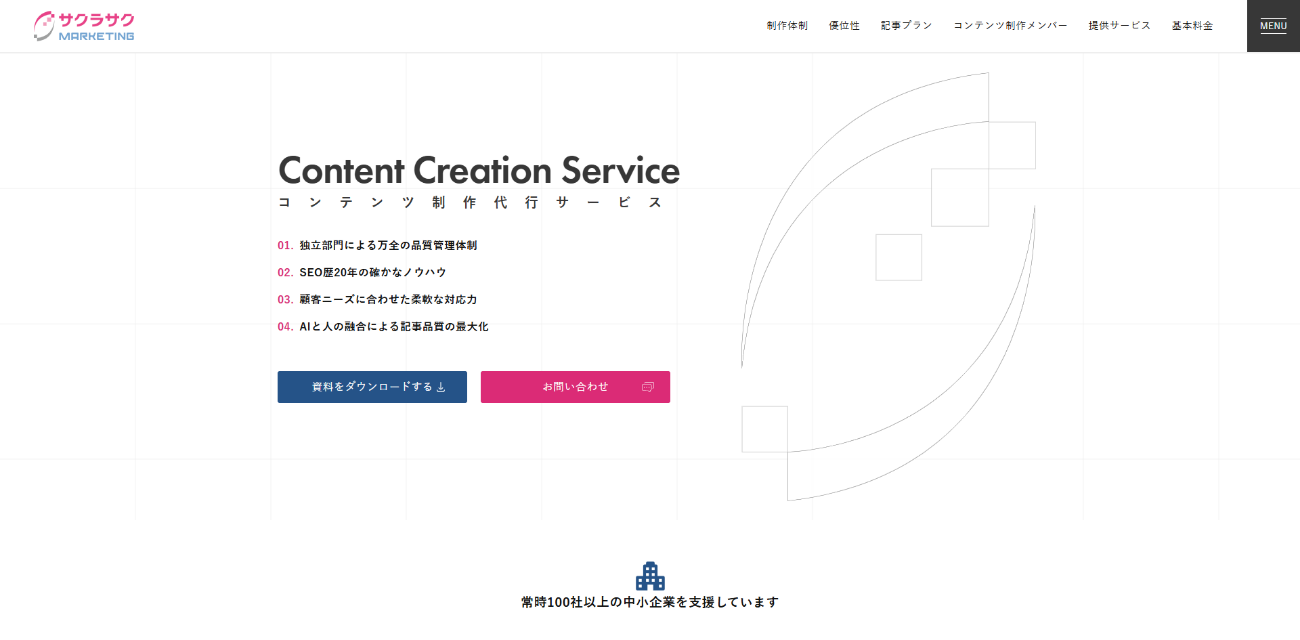This screenshot has width=1300, height=640.
Task: Open the dark MENU button
Action: pyautogui.click(x=1273, y=26)
